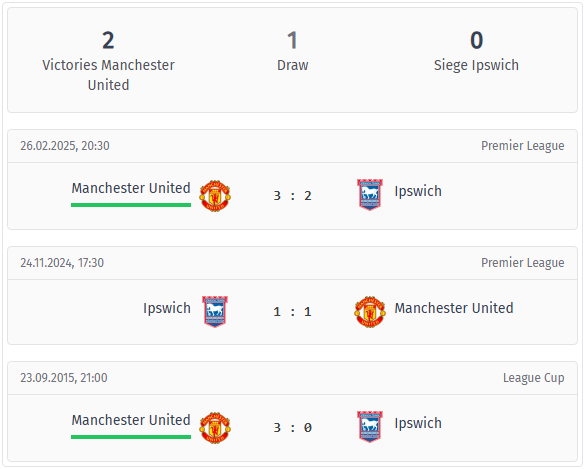584x469 pixels.
Task: Click Manchester United crest in League Cup match
Action: click(x=215, y=428)
